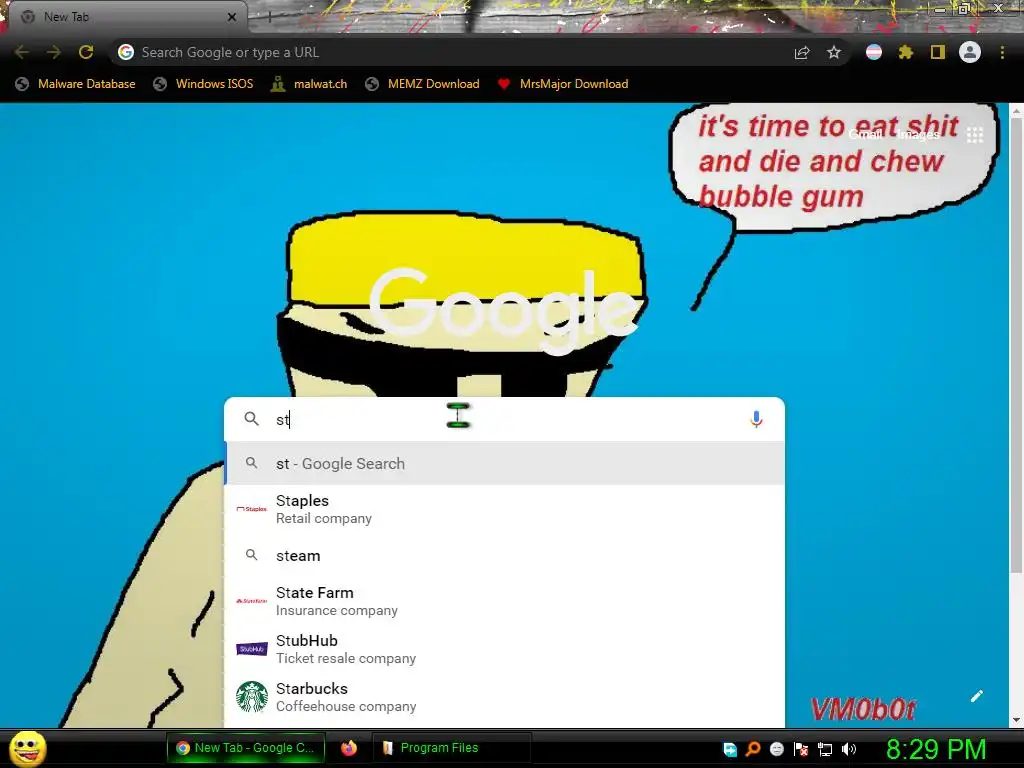Open the MEMZ Download bookmark
Viewport: 1024px width, 768px height.
pos(423,84)
